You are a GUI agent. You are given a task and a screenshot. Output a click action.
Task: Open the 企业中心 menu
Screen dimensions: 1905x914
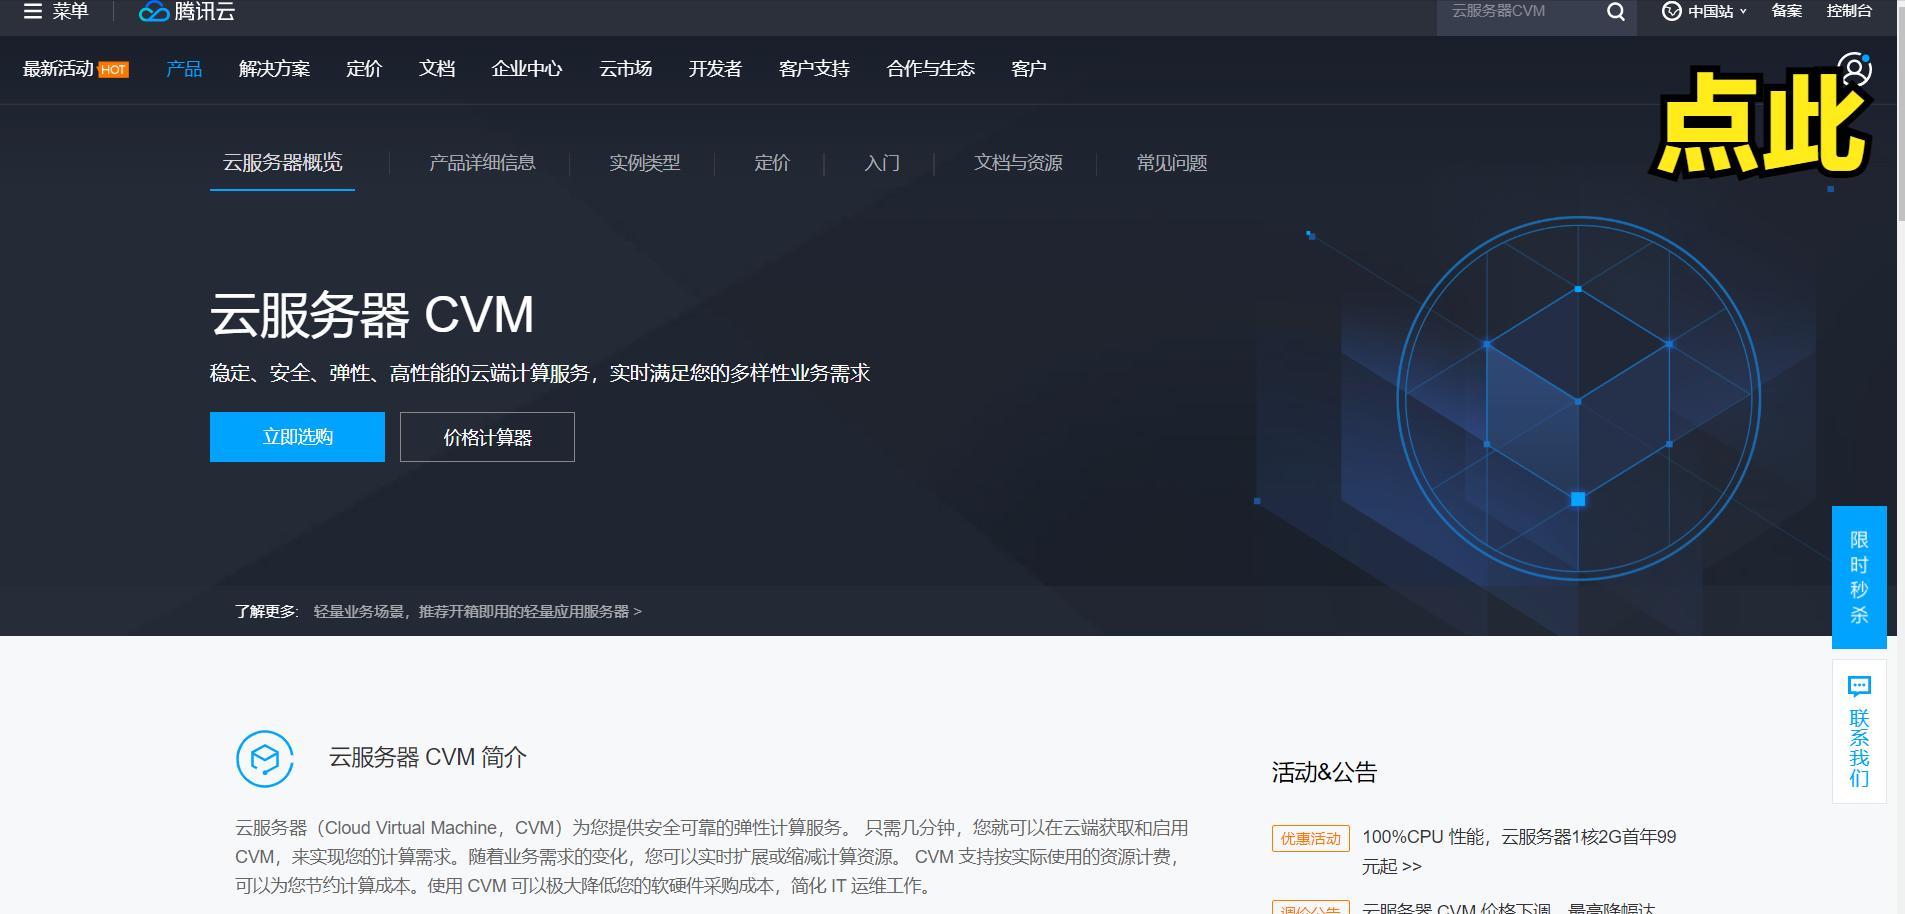(527, 69)
